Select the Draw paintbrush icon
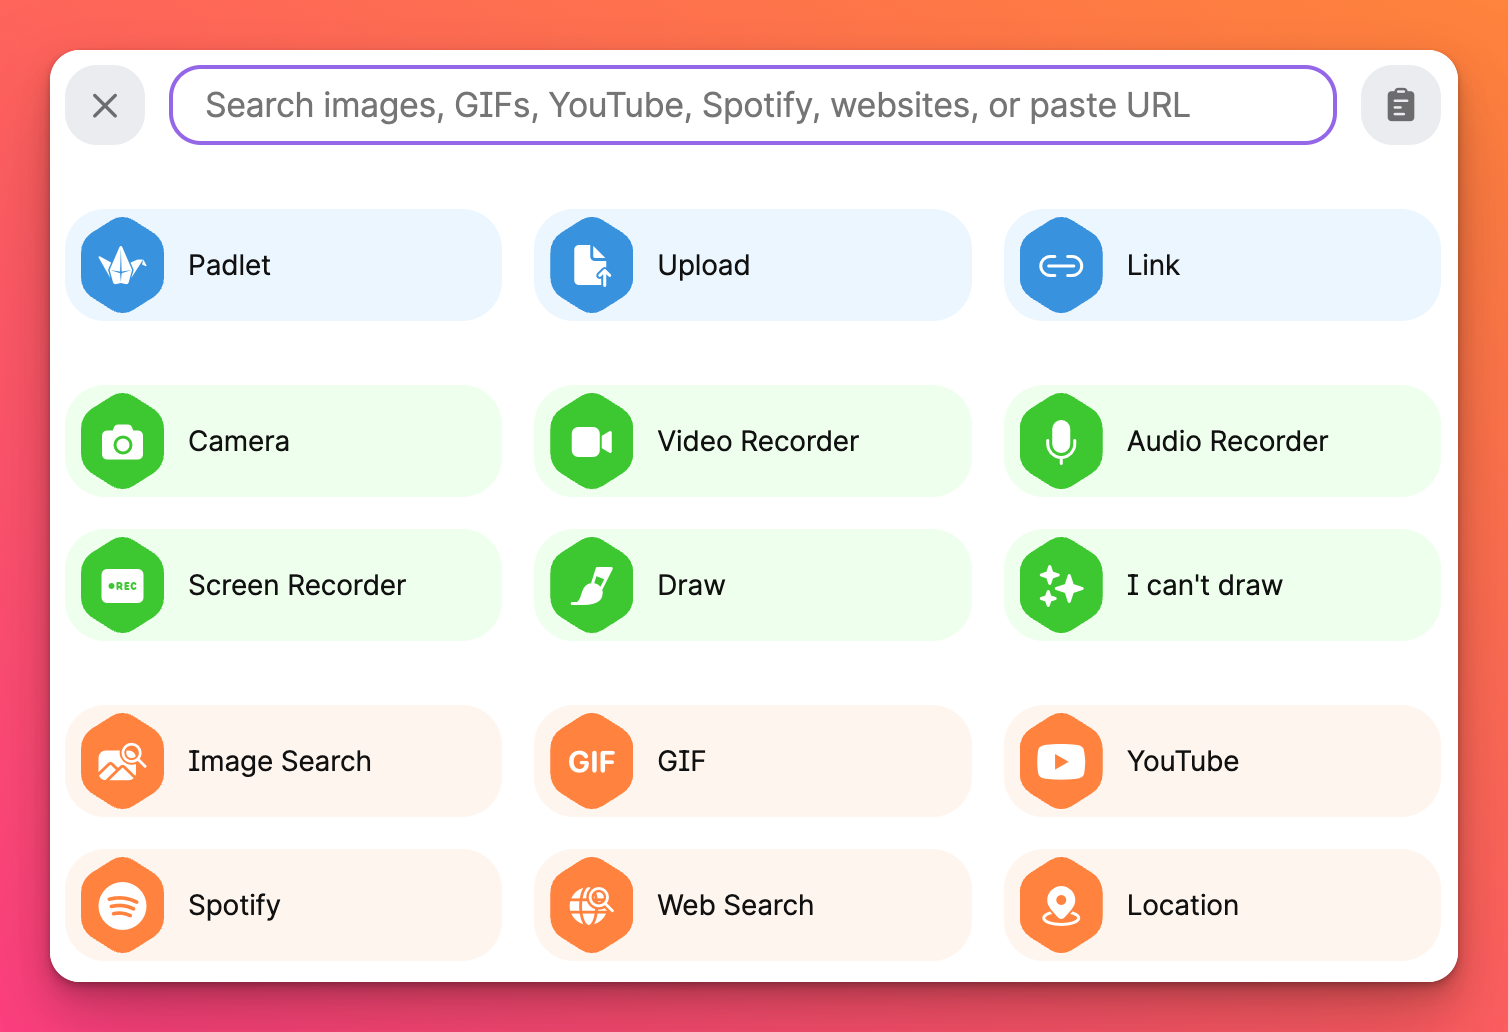 pyautogui.click(x=592, y=585)
